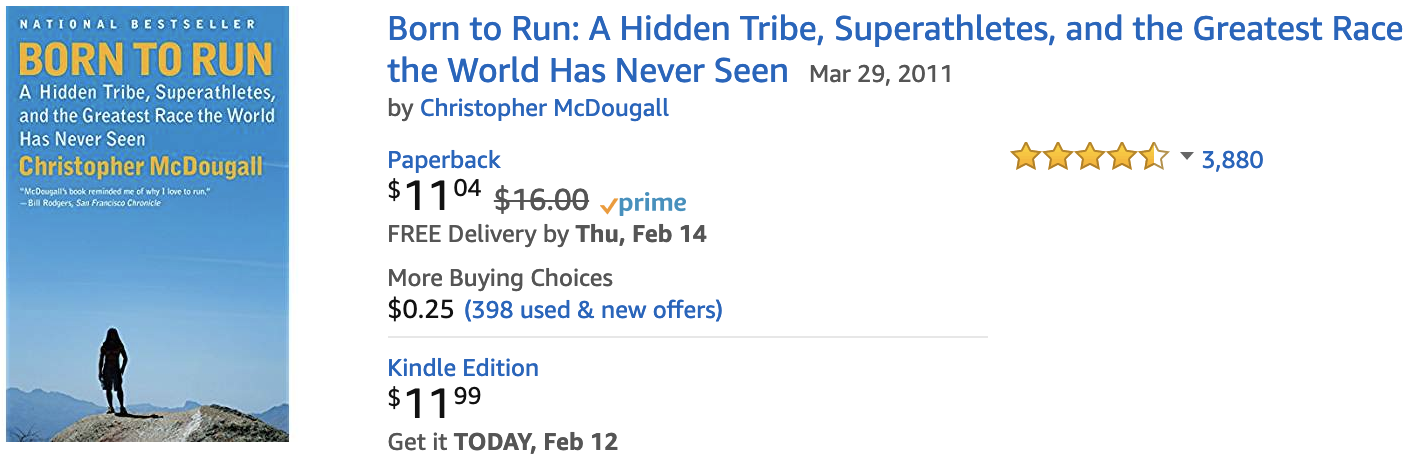Click the $11.04 paperback price
Image resolution: width=1414 pixels, height=462 pixels.
(x=435, y=196)
